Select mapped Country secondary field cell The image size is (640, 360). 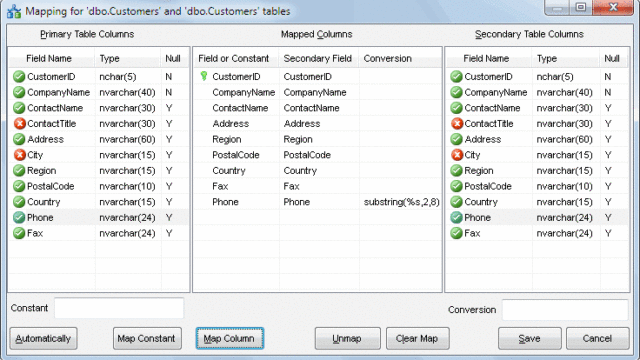(300, 171)
